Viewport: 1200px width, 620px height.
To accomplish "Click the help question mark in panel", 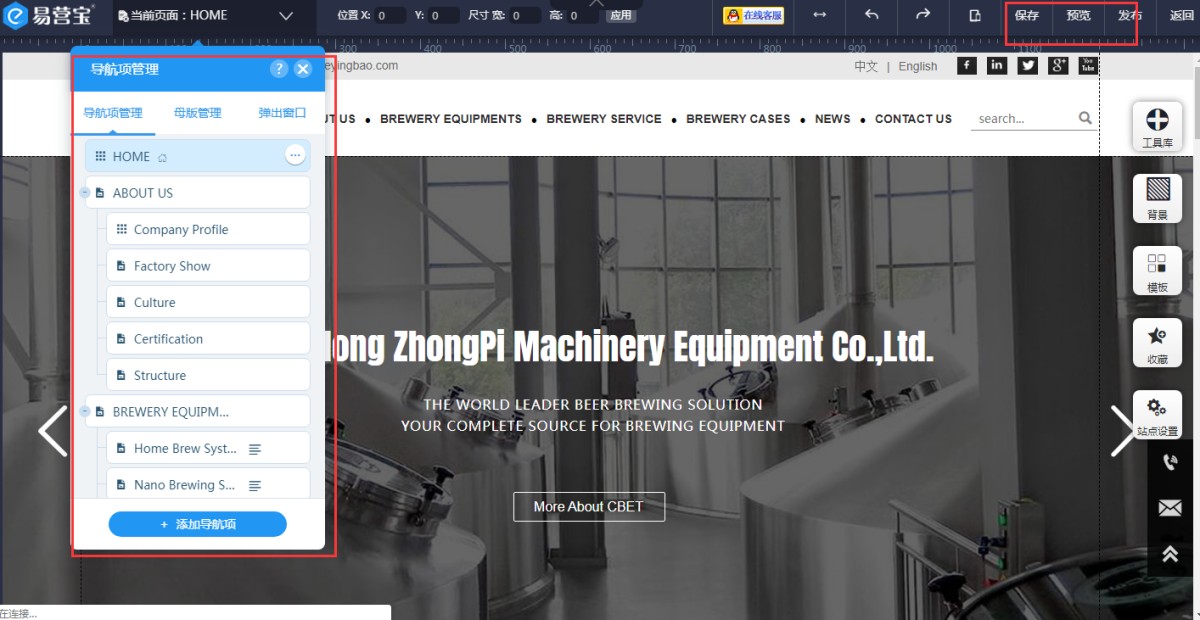I will 279,68.
